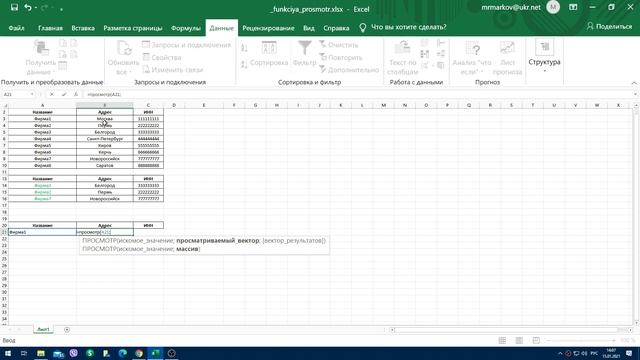The width and height of the screenshot is (640, 360).
Task: Open the Рецензирование tab
Action: coord(268,28)
